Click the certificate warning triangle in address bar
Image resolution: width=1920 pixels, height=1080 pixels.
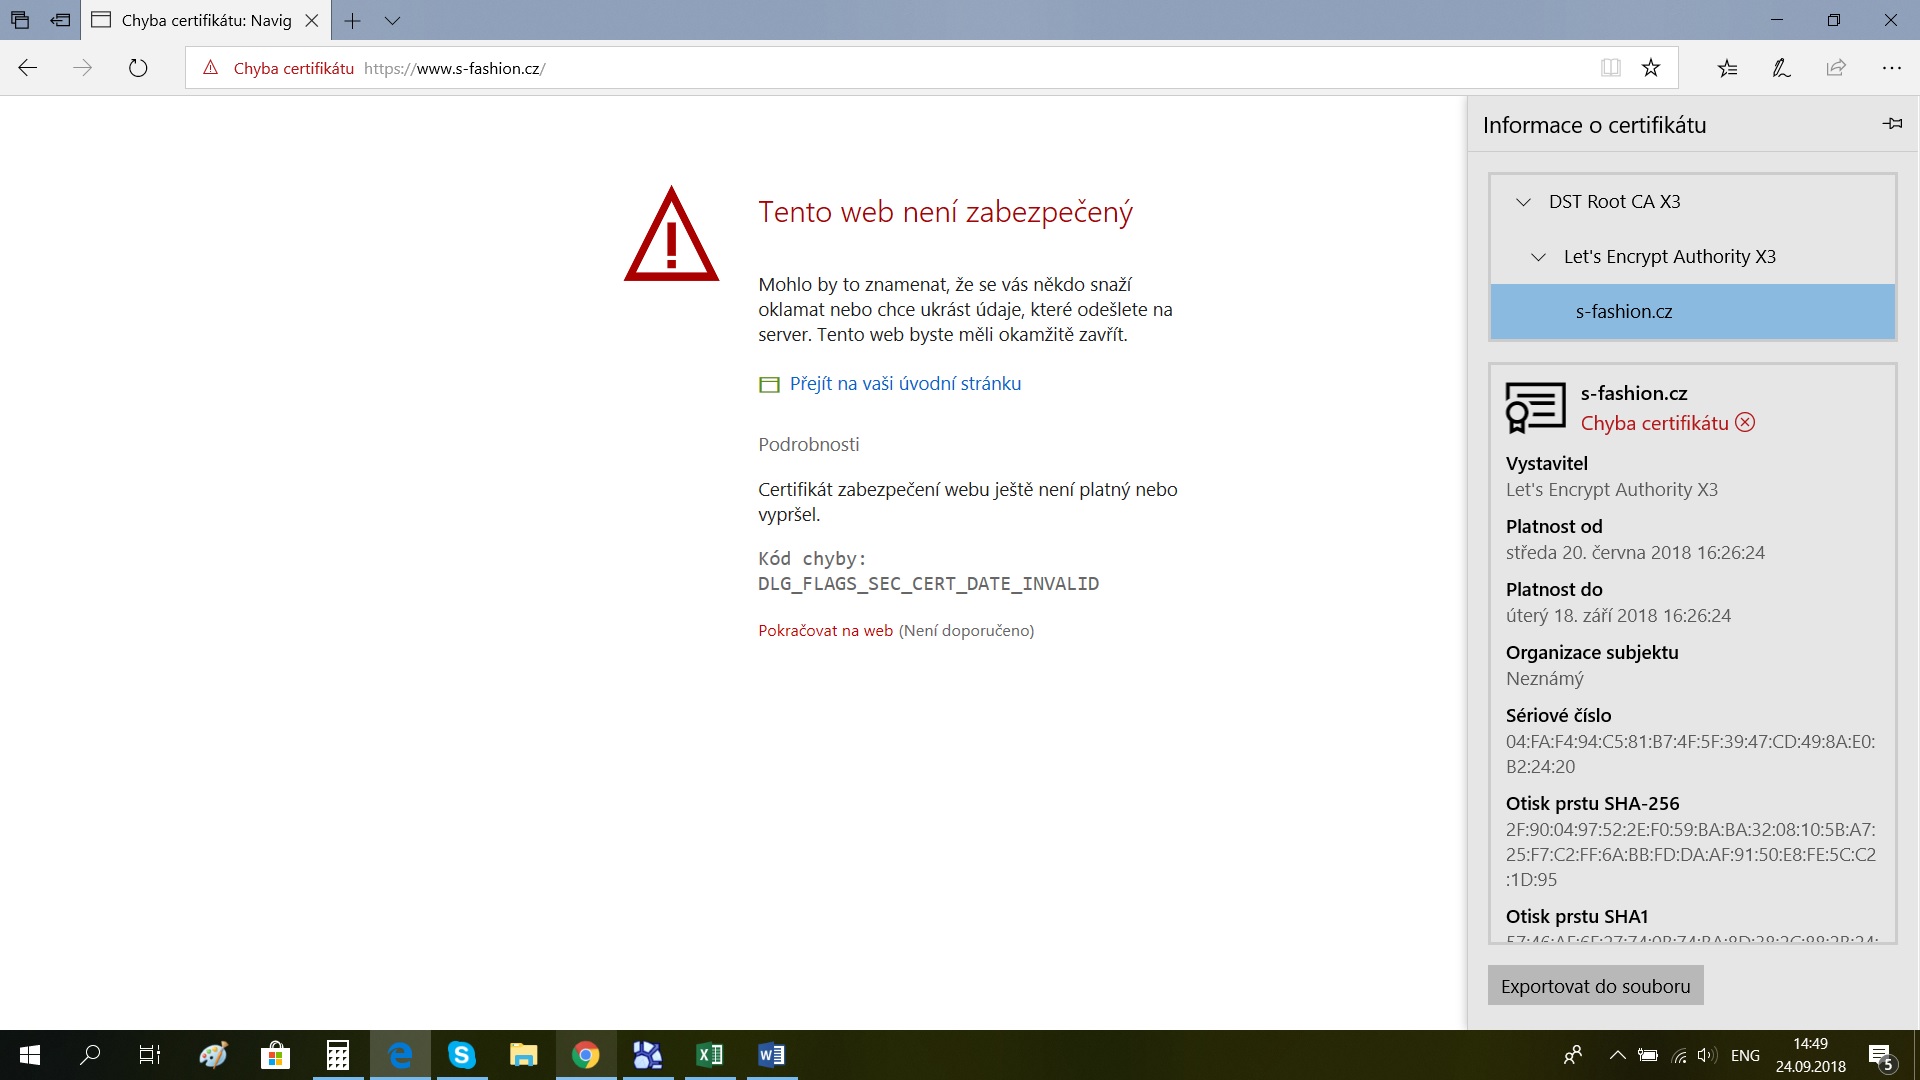[x=210, y=68]
